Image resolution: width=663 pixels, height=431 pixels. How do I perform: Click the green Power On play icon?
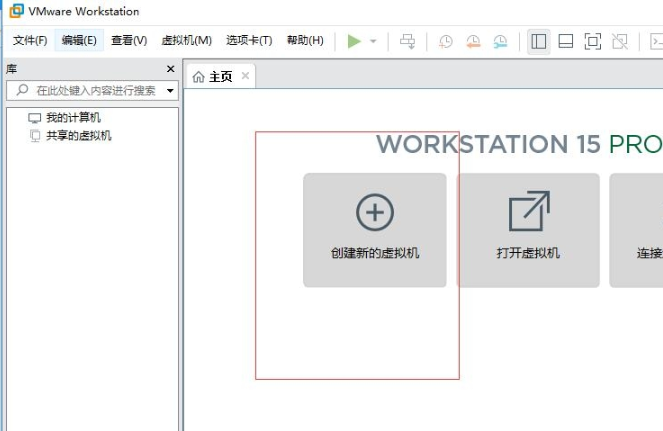point(354,41)
